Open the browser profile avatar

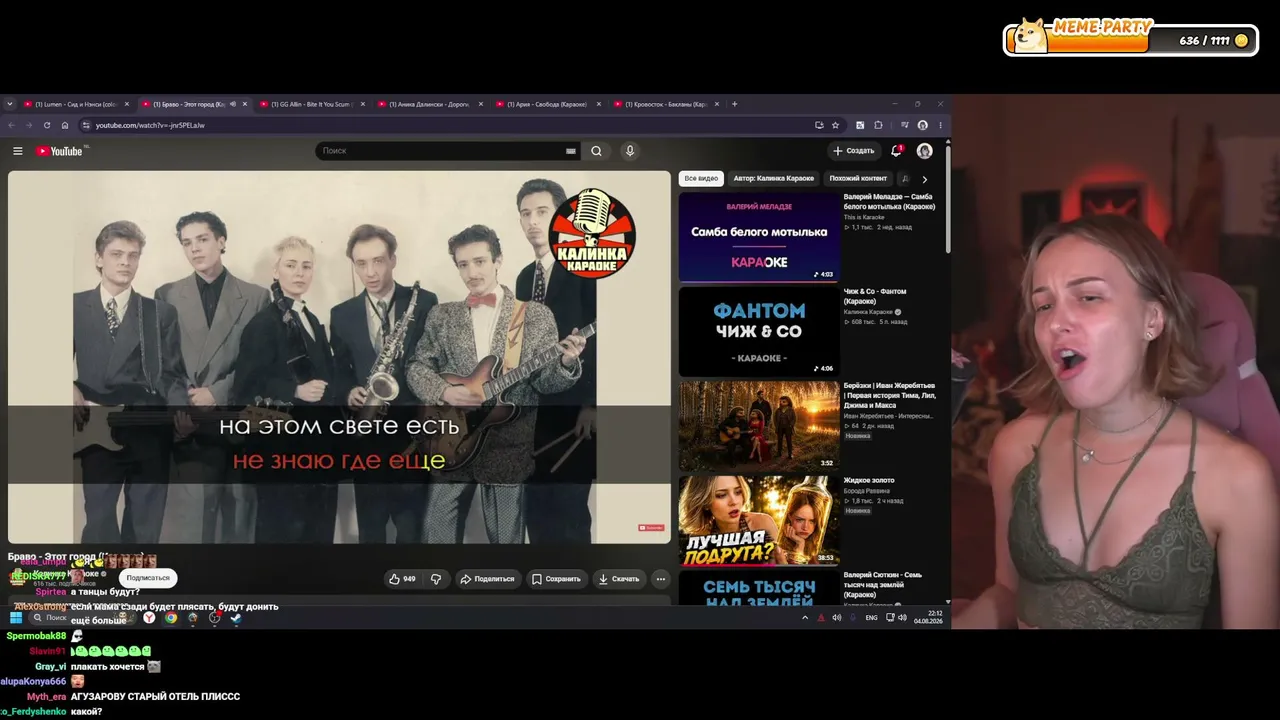tap(922, 125)
